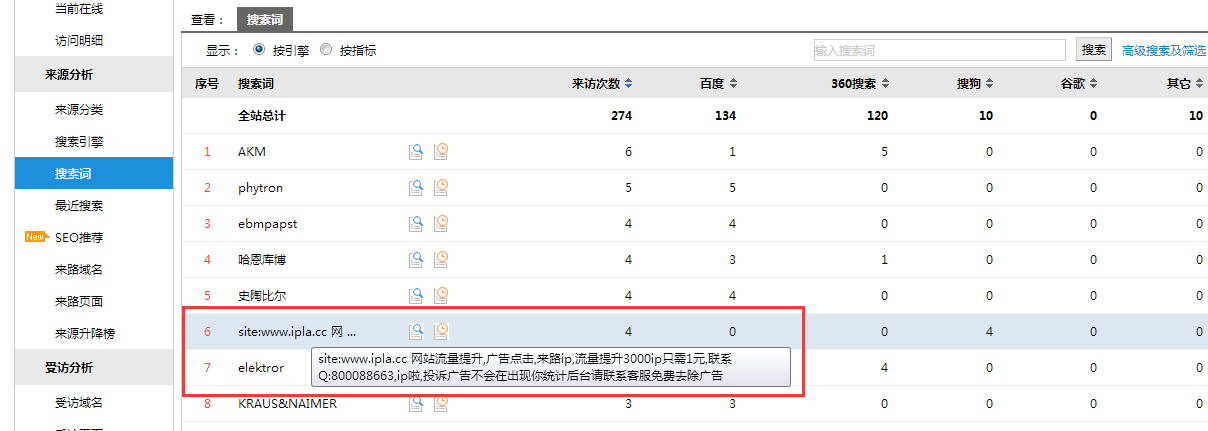The height and width of the screenshot is (431, 1208).
Task: Click the 搜索 button
Action: [1093, 50]
